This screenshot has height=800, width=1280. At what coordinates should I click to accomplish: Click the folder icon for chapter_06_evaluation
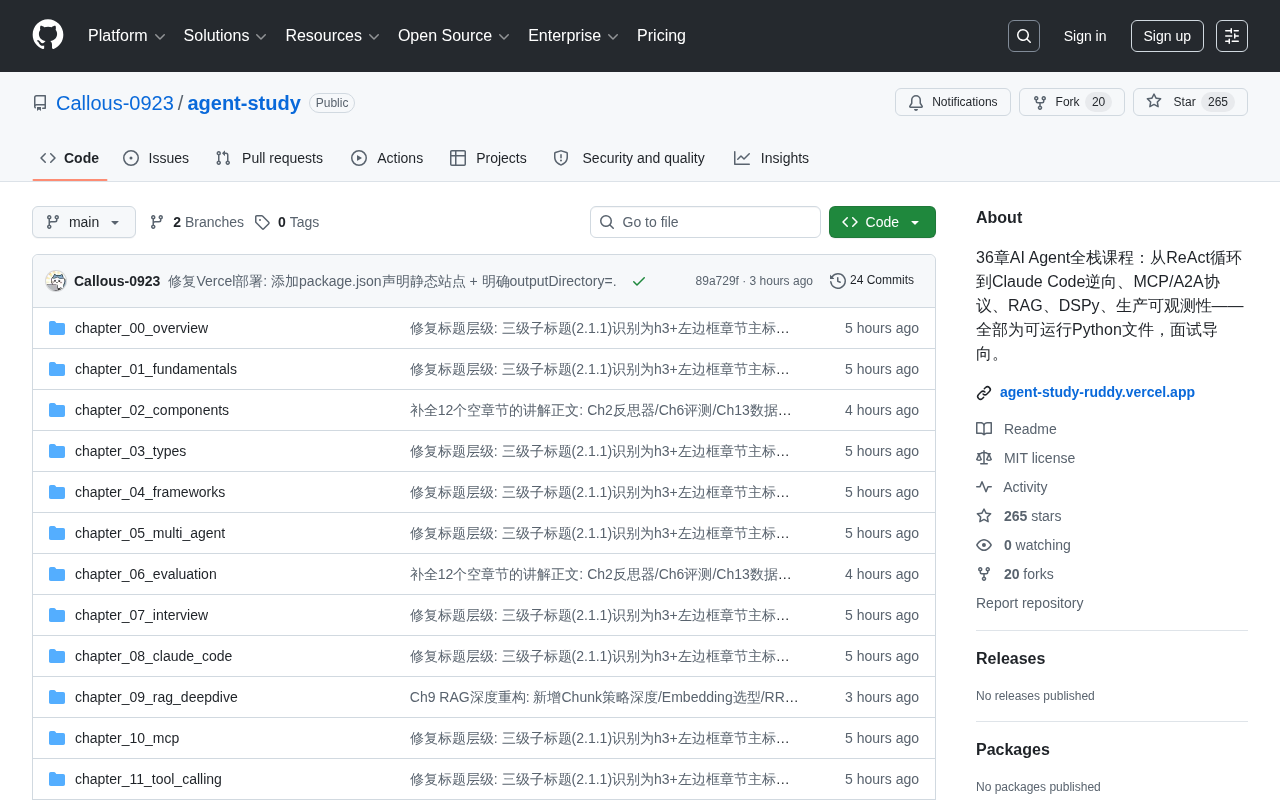coord(57,574)
